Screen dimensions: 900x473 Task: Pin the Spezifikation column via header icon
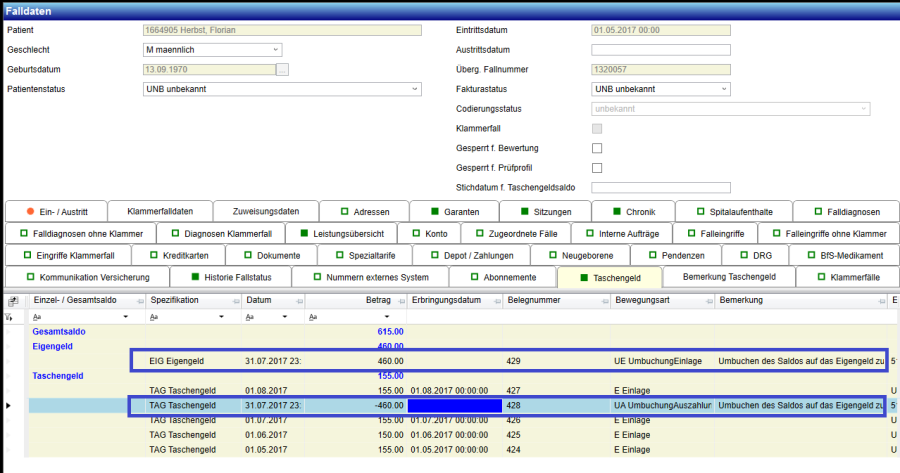tap(234, 300)
